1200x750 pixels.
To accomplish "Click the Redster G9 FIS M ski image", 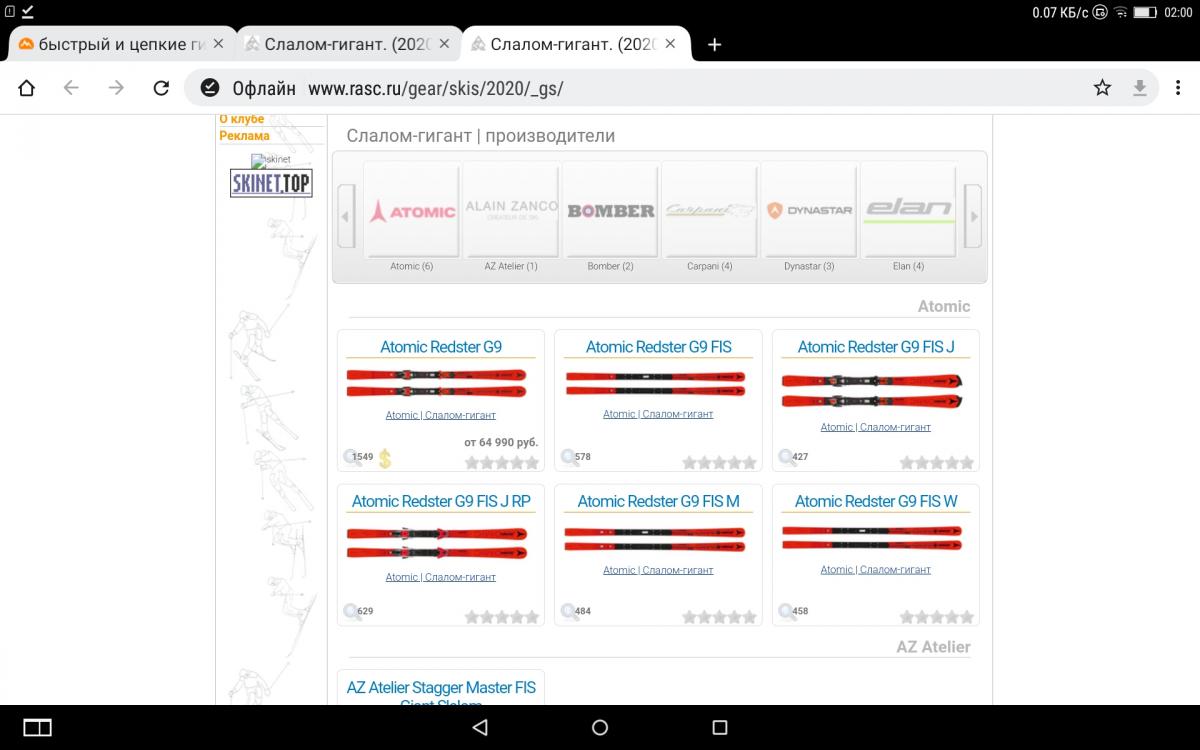I will pos(655,539).
